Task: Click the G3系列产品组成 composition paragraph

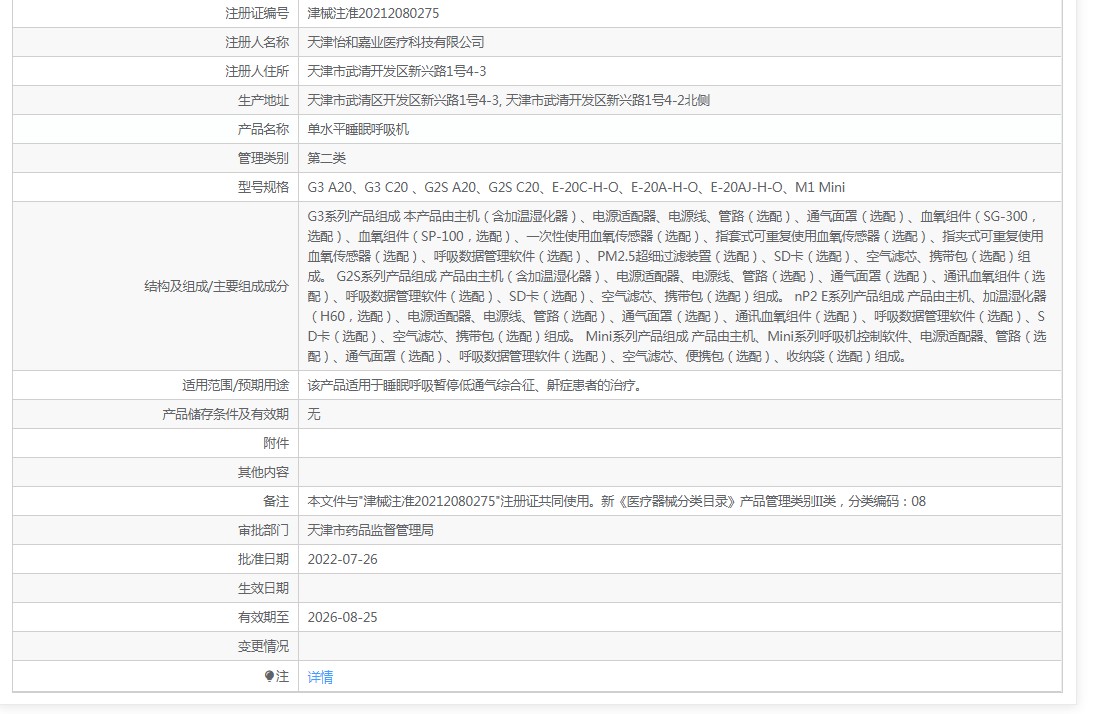Action: pyautogui.click(x=677, y=287)
